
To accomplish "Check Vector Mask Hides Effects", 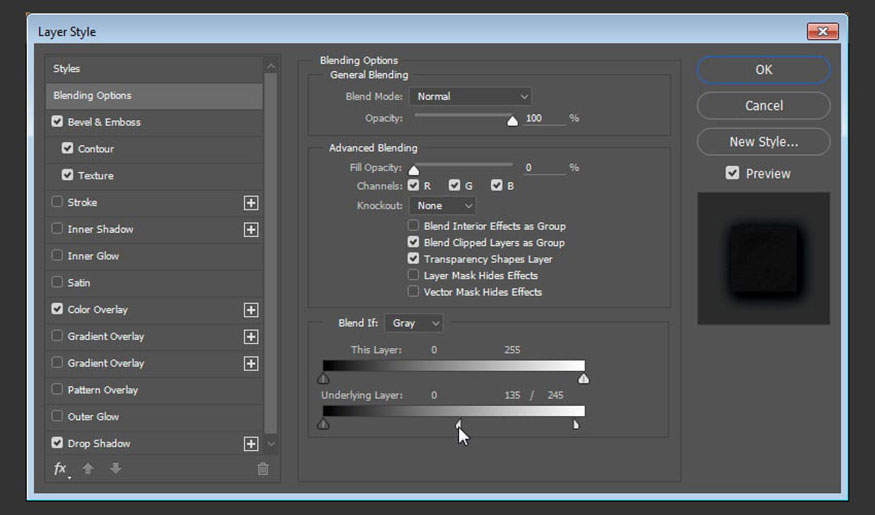I will (413, 291).
